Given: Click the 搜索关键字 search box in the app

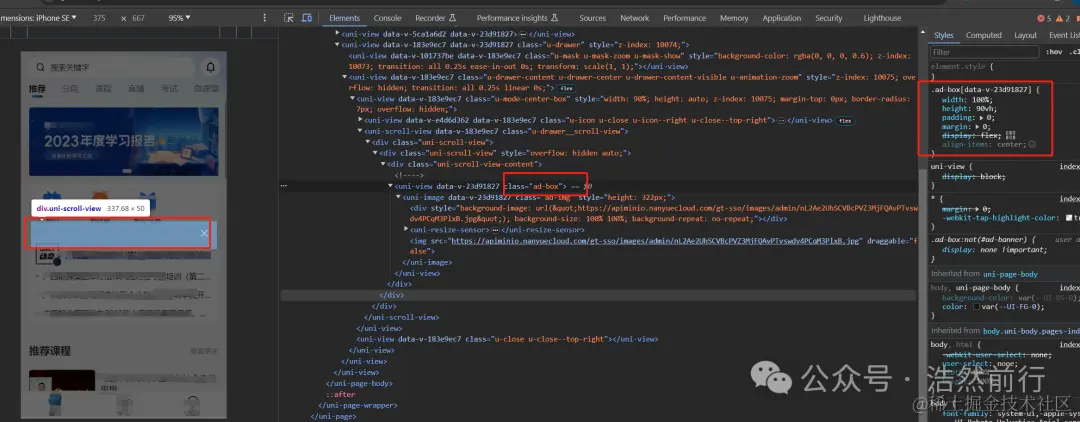Looking at the screenshot, I should [x=114, y=67].
